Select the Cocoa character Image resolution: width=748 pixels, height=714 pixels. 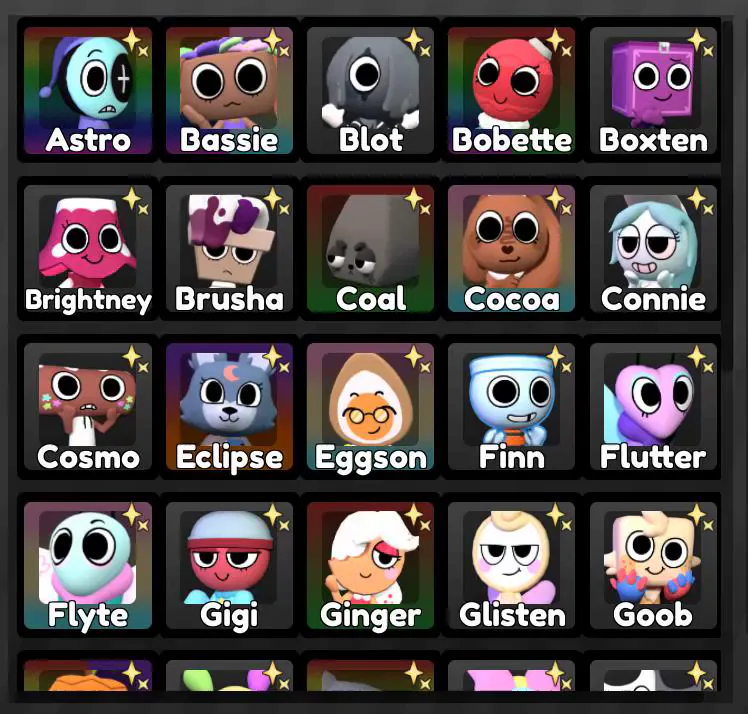pos(512,248)
